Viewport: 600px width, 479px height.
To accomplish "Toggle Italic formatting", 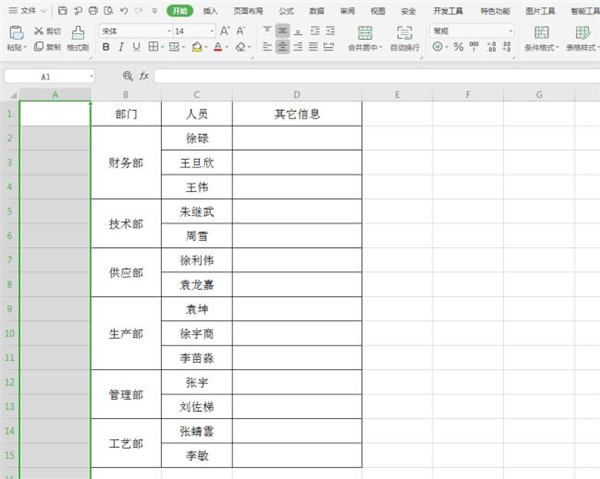I will 121,47.
